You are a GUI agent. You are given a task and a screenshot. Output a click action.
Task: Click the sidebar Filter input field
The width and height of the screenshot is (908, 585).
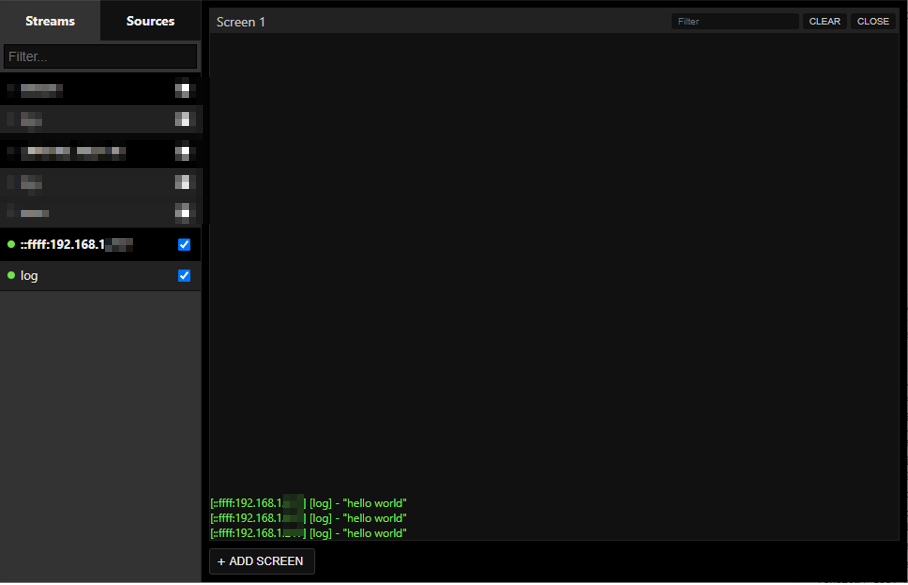pos(100,56)
